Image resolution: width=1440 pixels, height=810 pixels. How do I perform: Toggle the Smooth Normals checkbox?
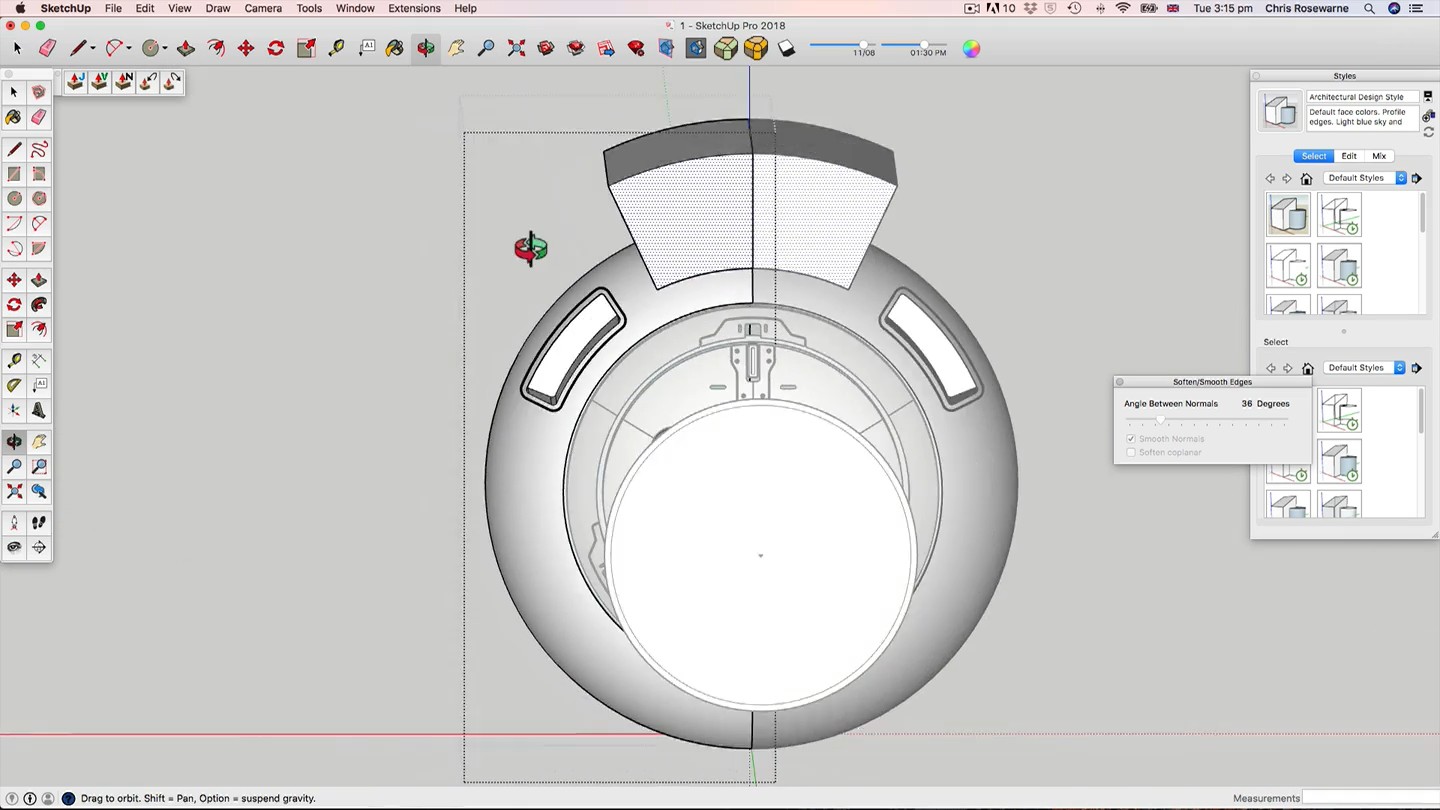(x=1131, y=439)
